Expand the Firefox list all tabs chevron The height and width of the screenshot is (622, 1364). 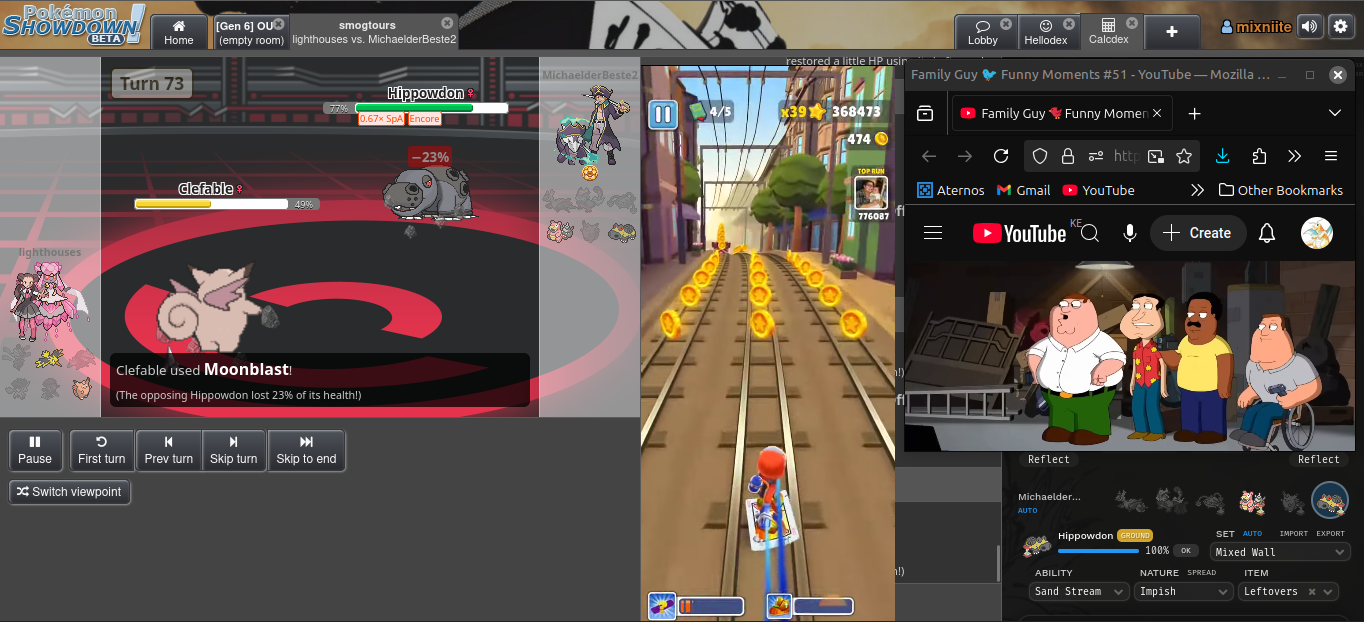point(1335,113)
